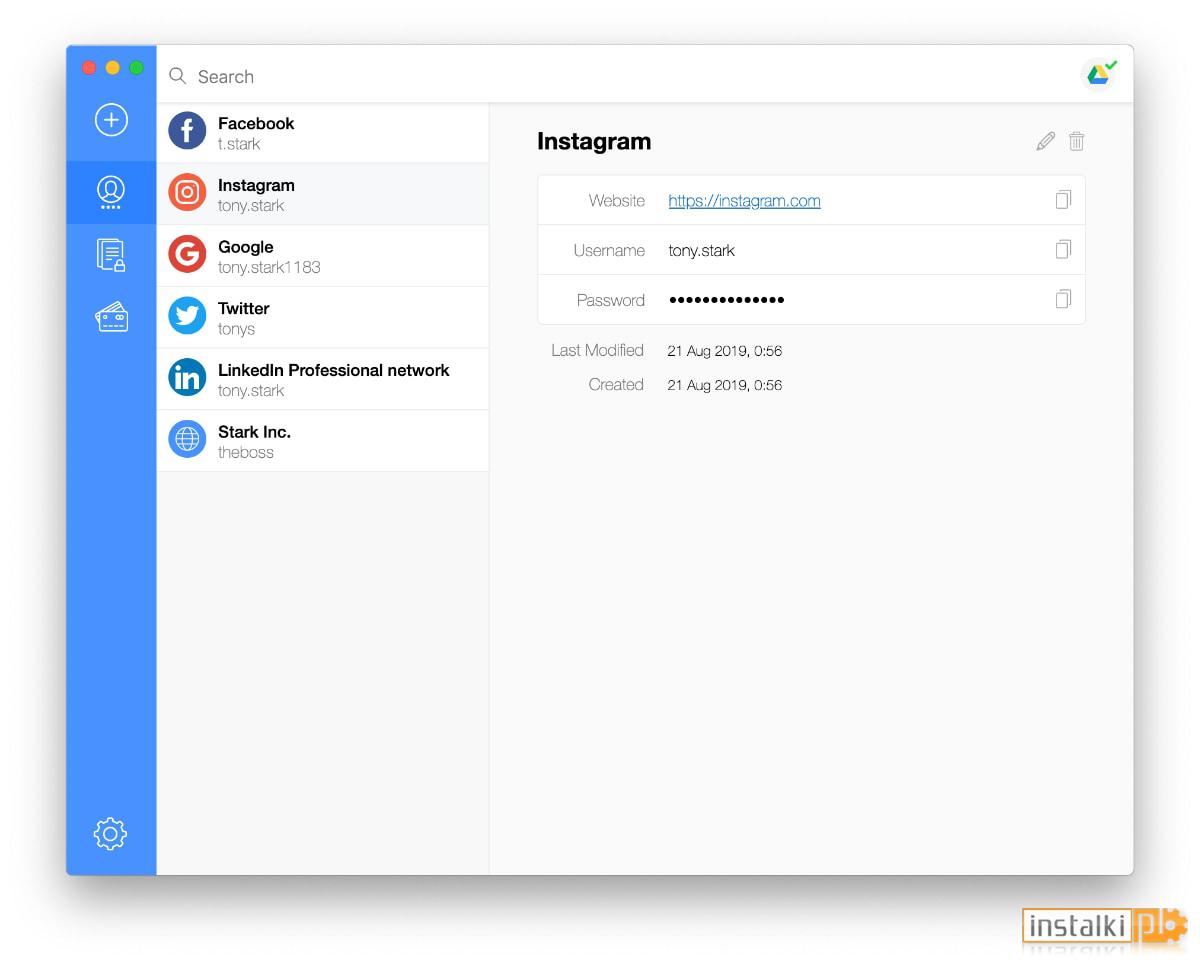Open the https://instagram.com link
This screenshot has width=1200, height=963.
coord(744,201)
